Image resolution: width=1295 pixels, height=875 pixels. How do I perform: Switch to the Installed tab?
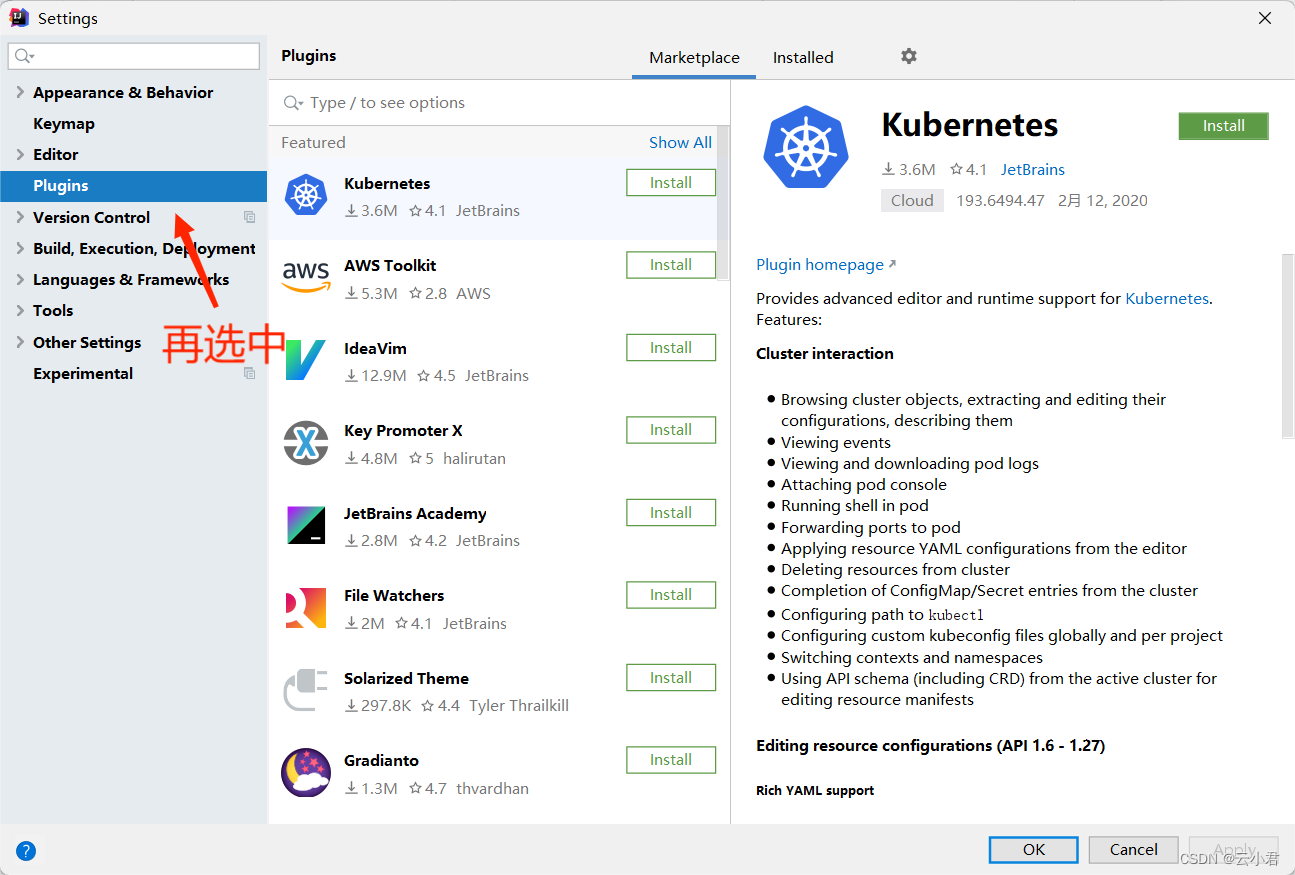click(x=803, y=58)
